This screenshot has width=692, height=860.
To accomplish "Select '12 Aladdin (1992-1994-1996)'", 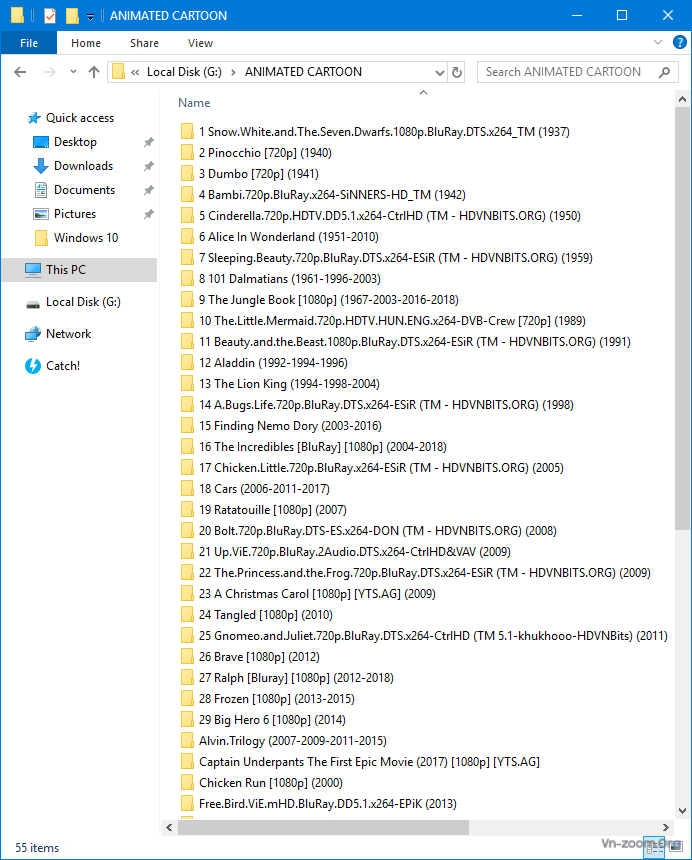I will pos(273,363).
